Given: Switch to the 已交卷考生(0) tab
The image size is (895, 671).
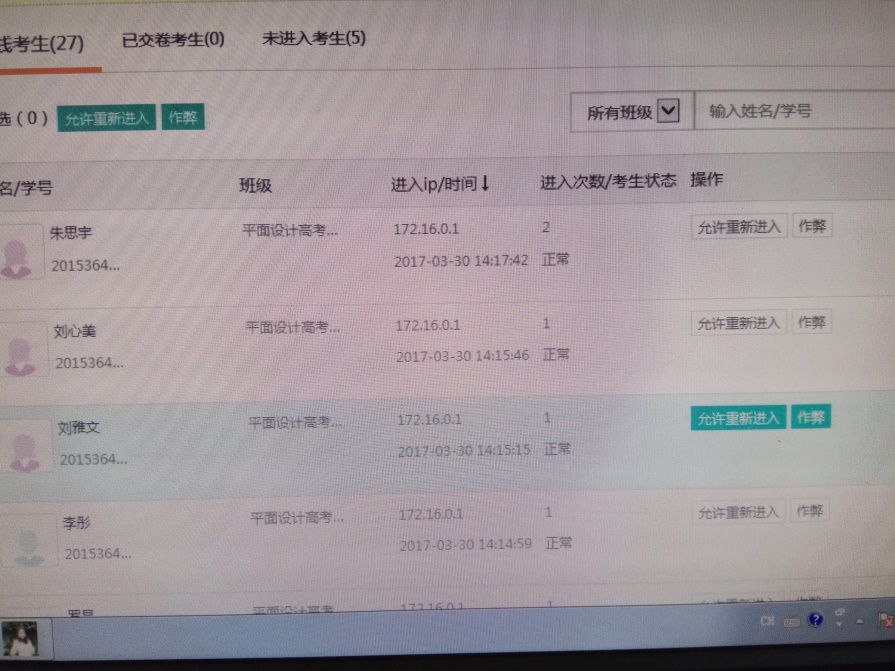Looking at the screenshot, I should [173, 41].
